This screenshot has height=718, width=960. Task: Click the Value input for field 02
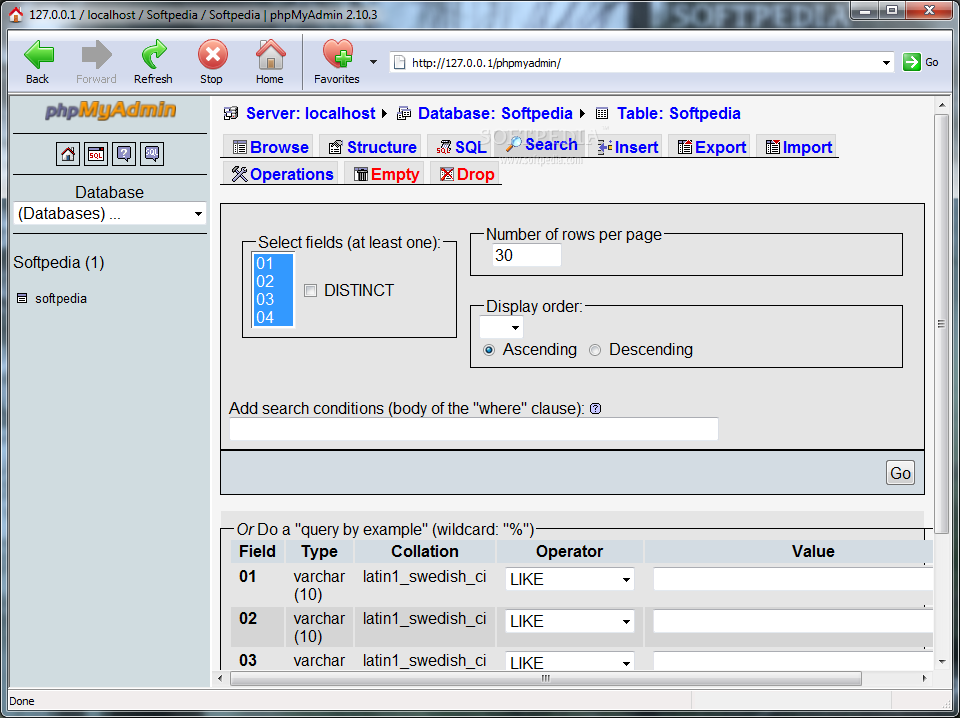pyautogui.click(x=793, y=621)
